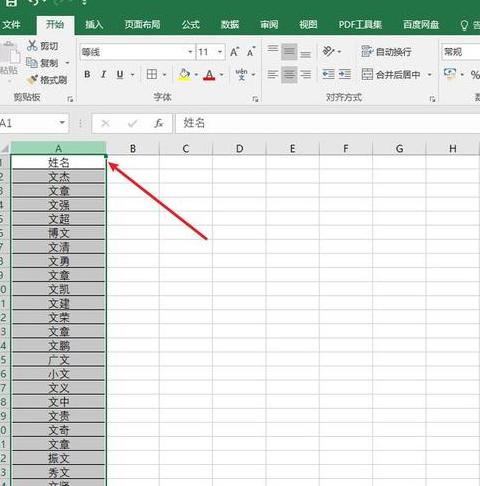Switch to the 公式 tab
The image size is (480, 486).
(x=191, y=25)
